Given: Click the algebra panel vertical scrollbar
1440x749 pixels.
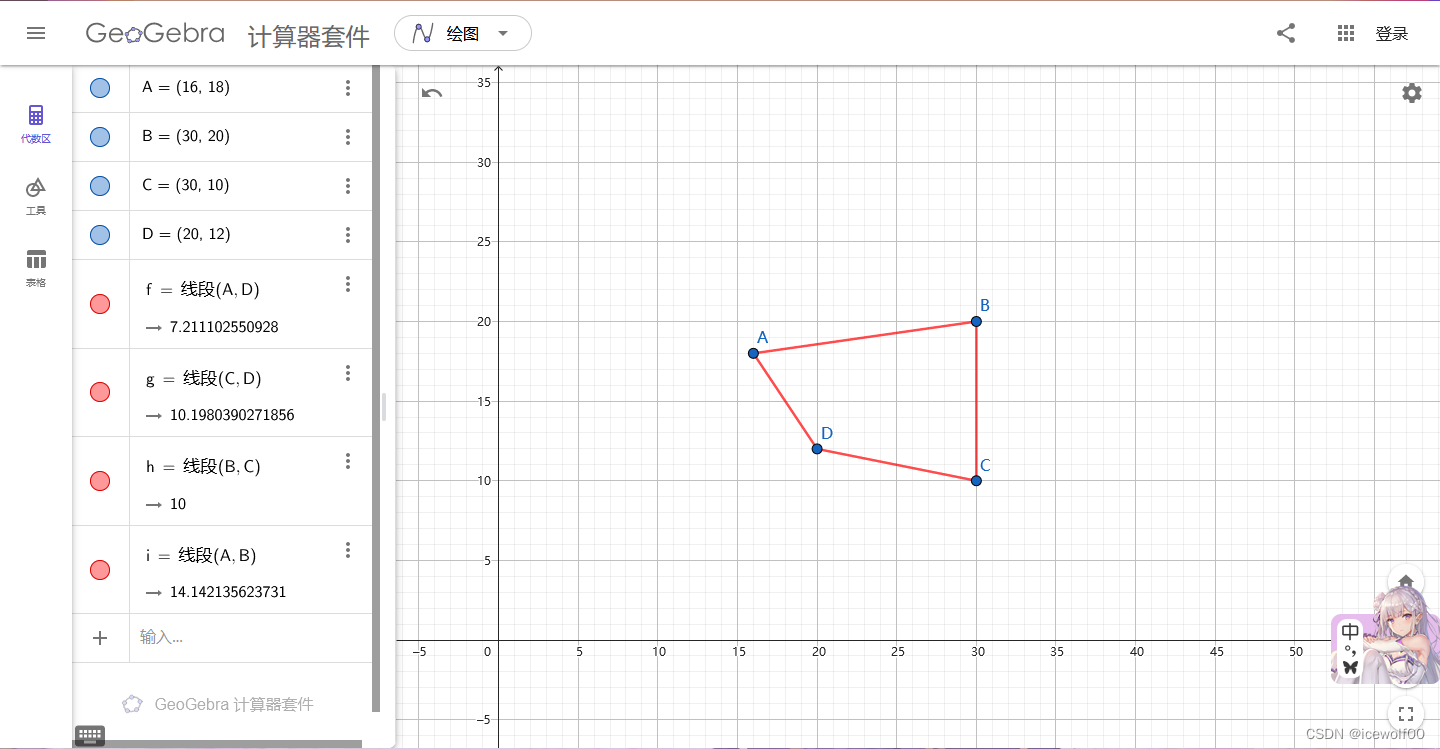Looking at the screenshot, I should [376, 388].
